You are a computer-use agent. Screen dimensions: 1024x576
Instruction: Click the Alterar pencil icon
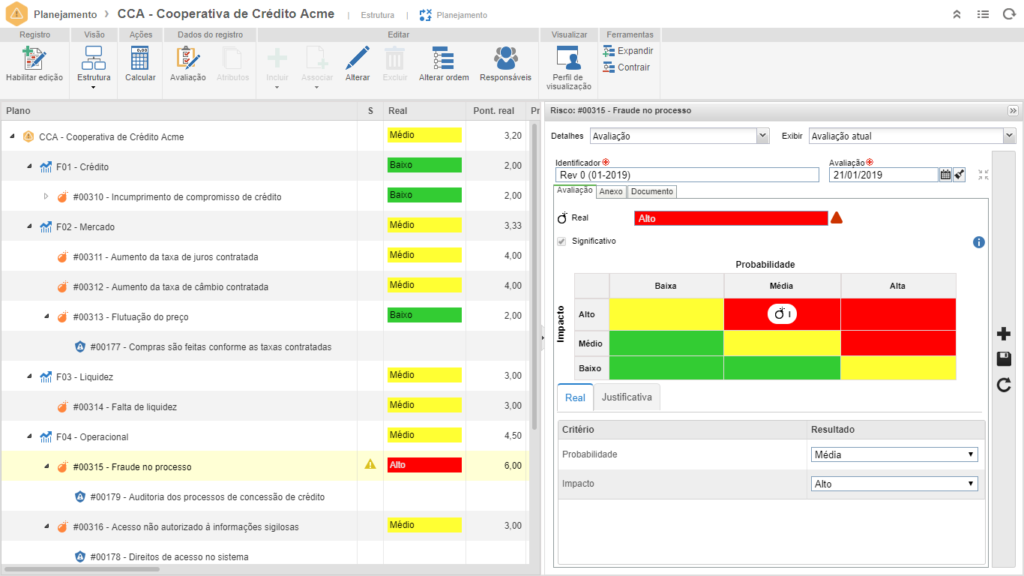click(x=357, y=58)
